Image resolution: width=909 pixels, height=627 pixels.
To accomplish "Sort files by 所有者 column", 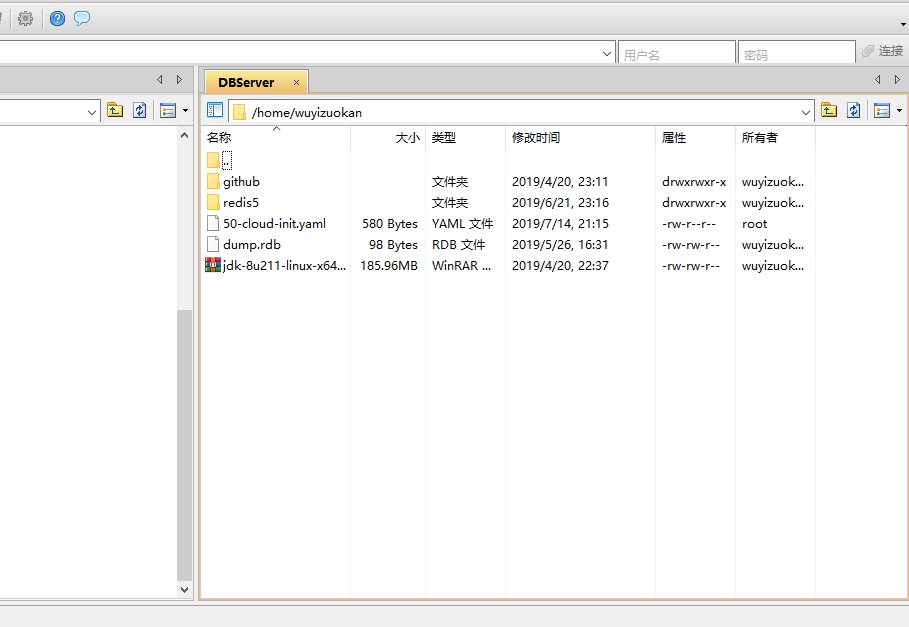I will (x=775, y=138).
